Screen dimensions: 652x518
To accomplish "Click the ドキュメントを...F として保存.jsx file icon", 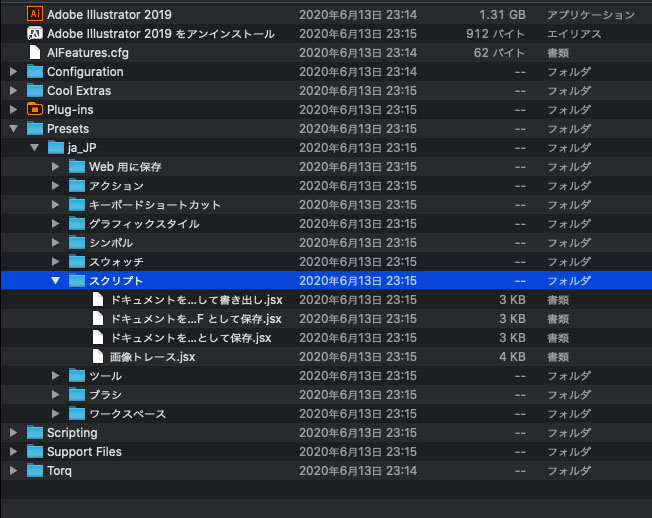I will 98,318.
